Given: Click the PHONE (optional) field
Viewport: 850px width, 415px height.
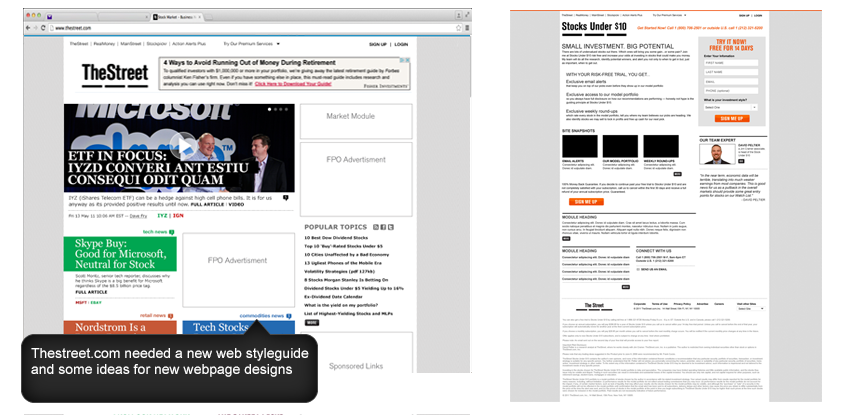Looking at the screenshot, I should tap(731, 90).
